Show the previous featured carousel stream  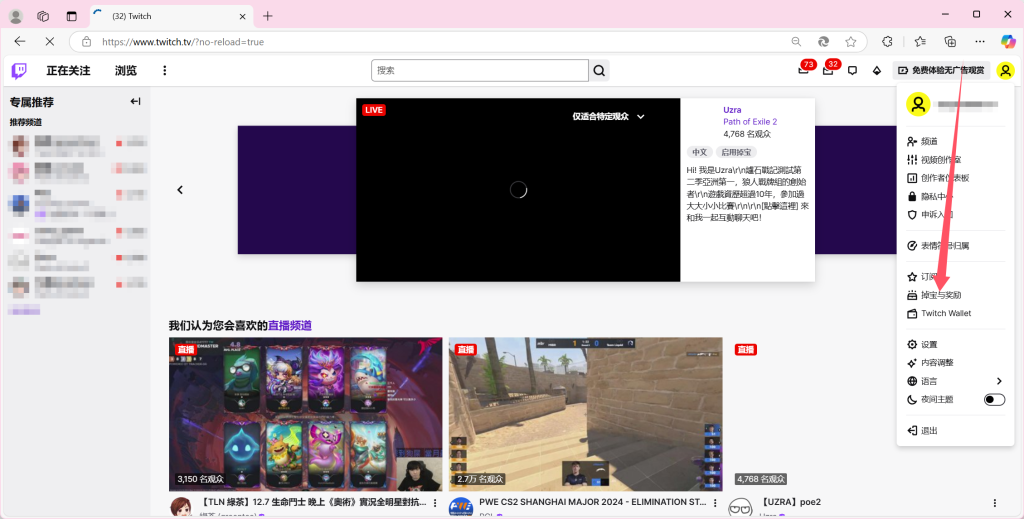pyautogui.click(x=180, y=190)
